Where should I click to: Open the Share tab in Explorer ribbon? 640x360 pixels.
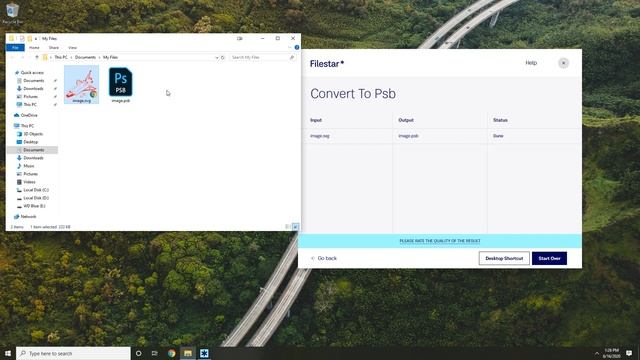click(53, 48)
